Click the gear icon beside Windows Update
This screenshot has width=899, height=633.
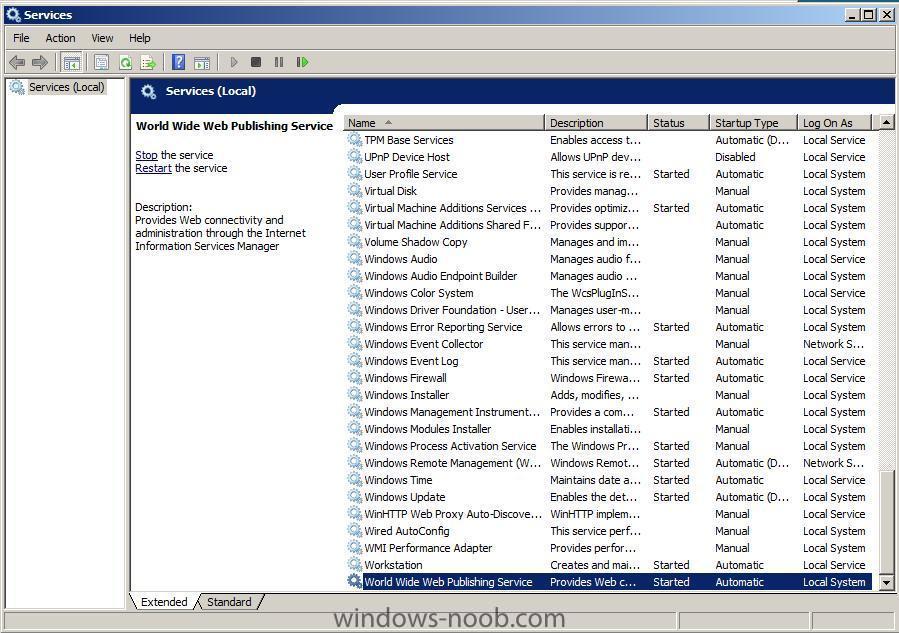[x=355, y=497]
